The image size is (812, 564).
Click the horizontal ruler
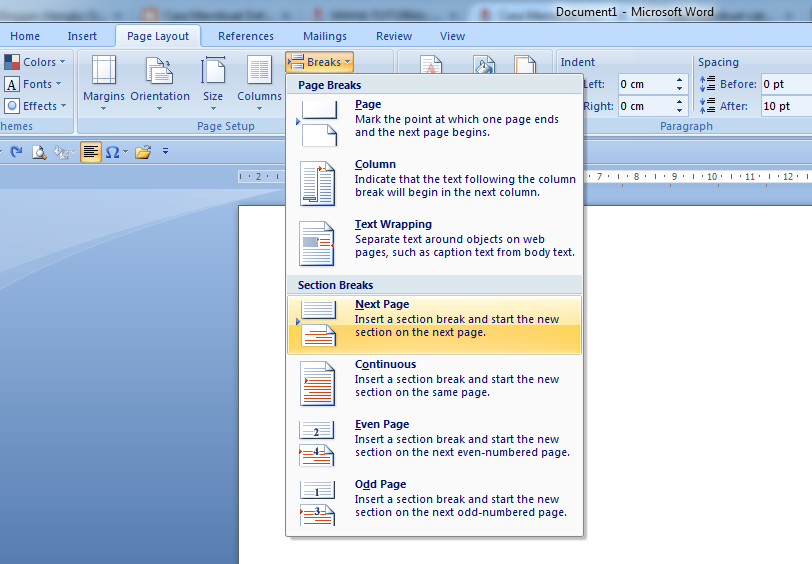[x=525, y=177]
